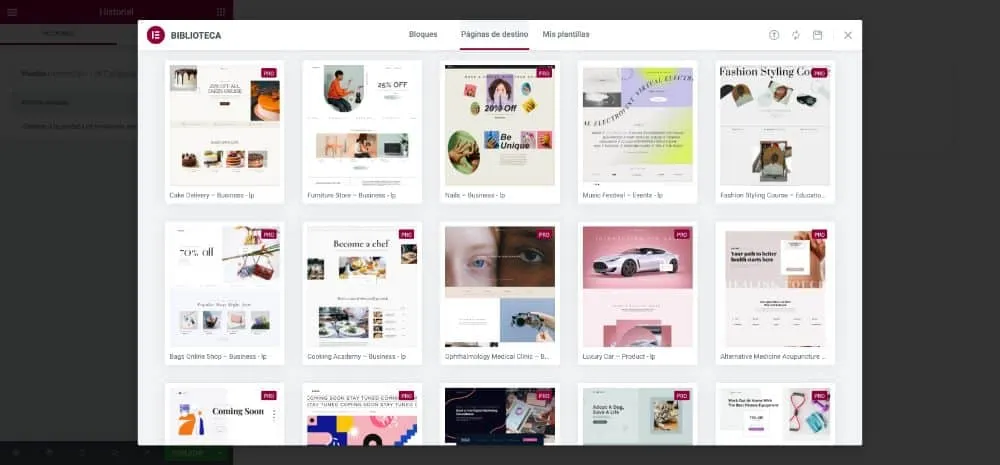Choose the Music Festival template thumbnail

638,125
